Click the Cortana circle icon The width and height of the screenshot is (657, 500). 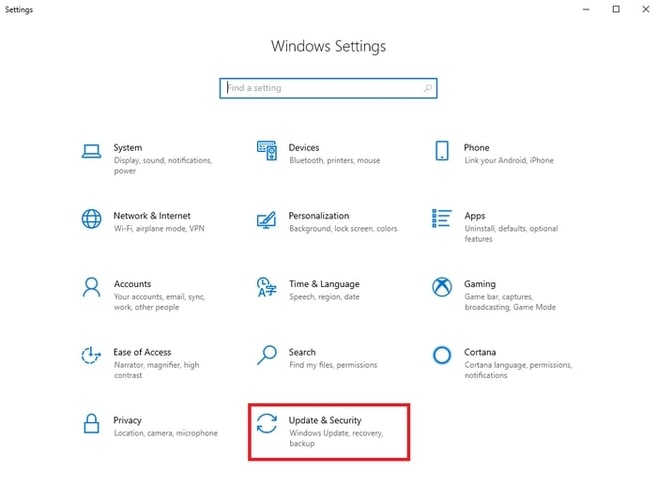pos(442,355)
